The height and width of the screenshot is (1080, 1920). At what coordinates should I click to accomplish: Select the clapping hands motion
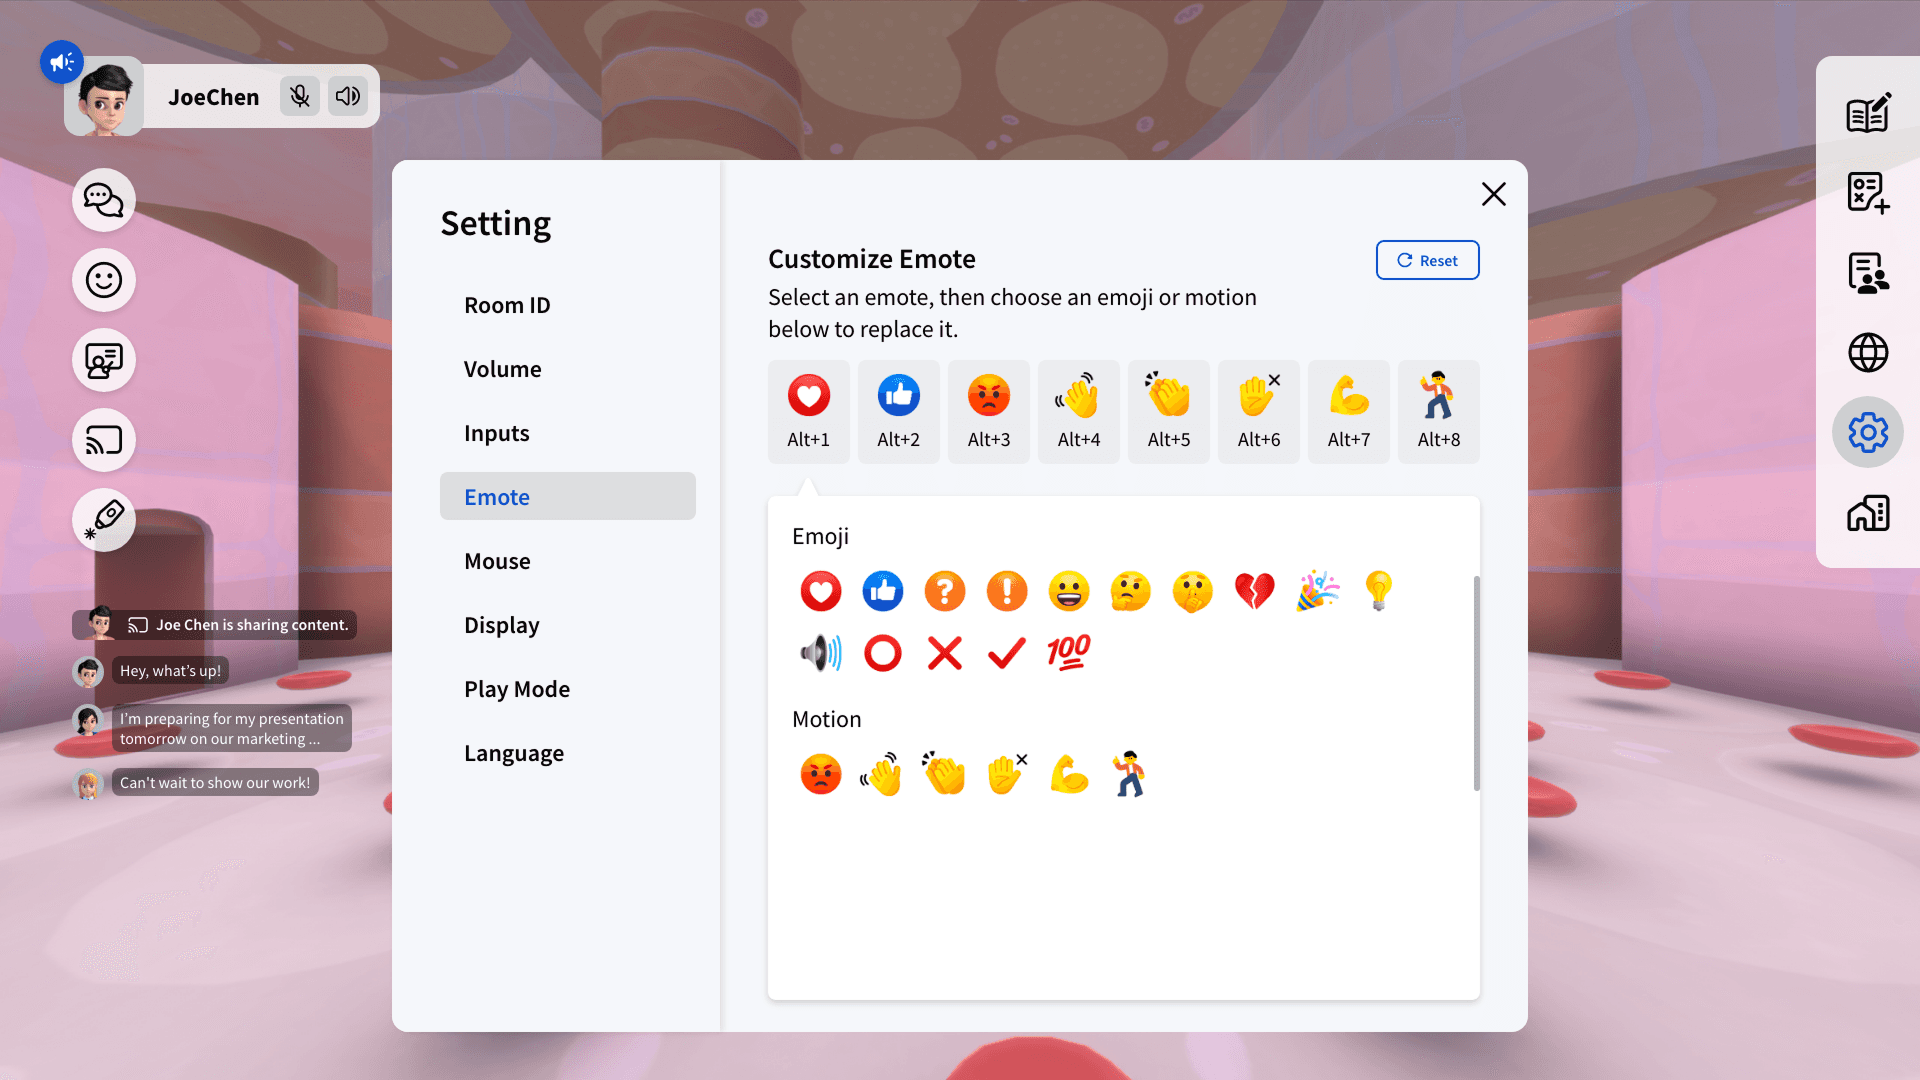coord(944,774)
